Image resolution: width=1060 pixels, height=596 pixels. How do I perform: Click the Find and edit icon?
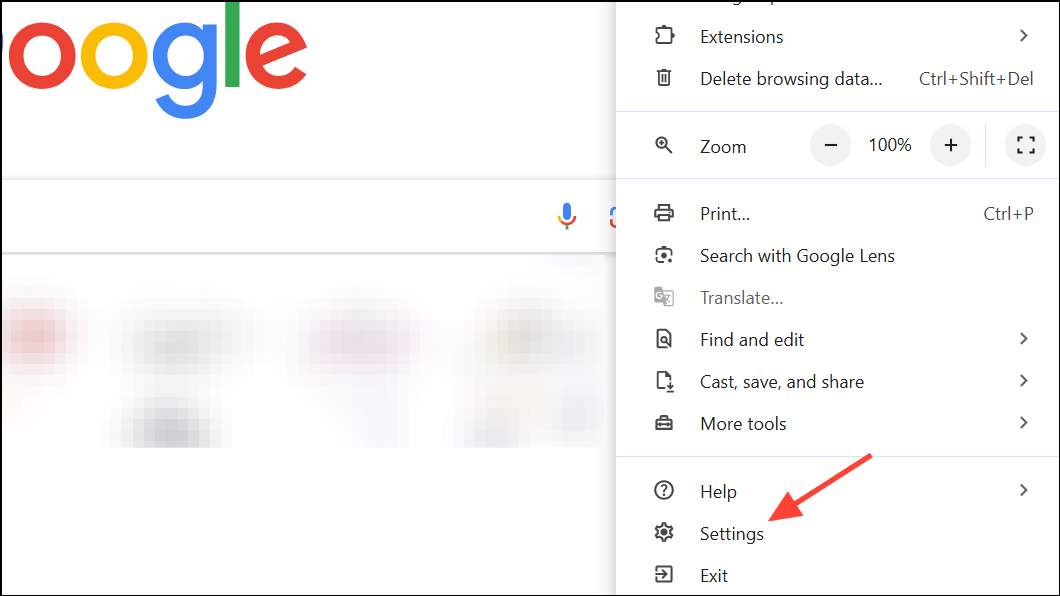(664, 340)
